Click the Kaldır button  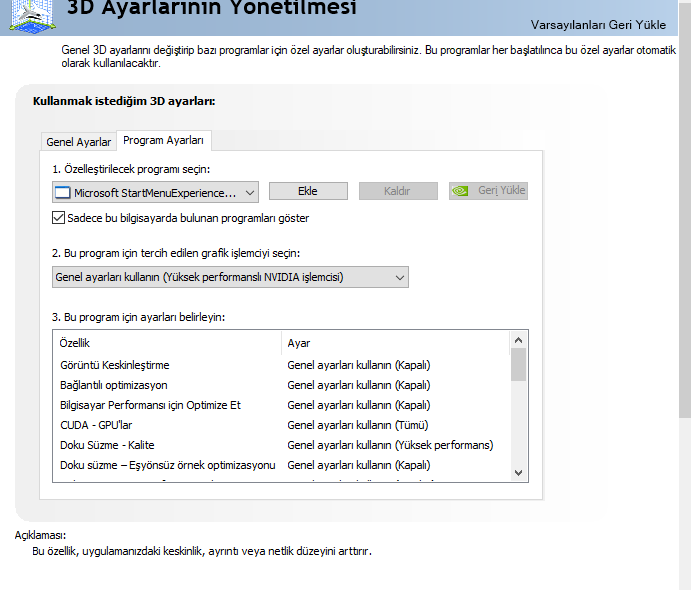coord(397,191)
